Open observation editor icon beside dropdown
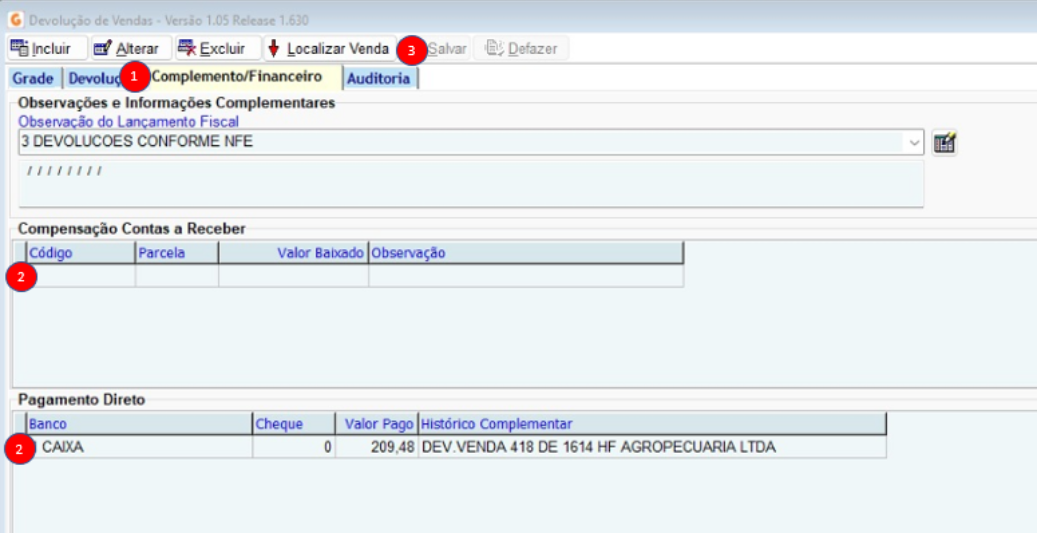Viewport: 1040px width, 539px height. click(944, 143)
